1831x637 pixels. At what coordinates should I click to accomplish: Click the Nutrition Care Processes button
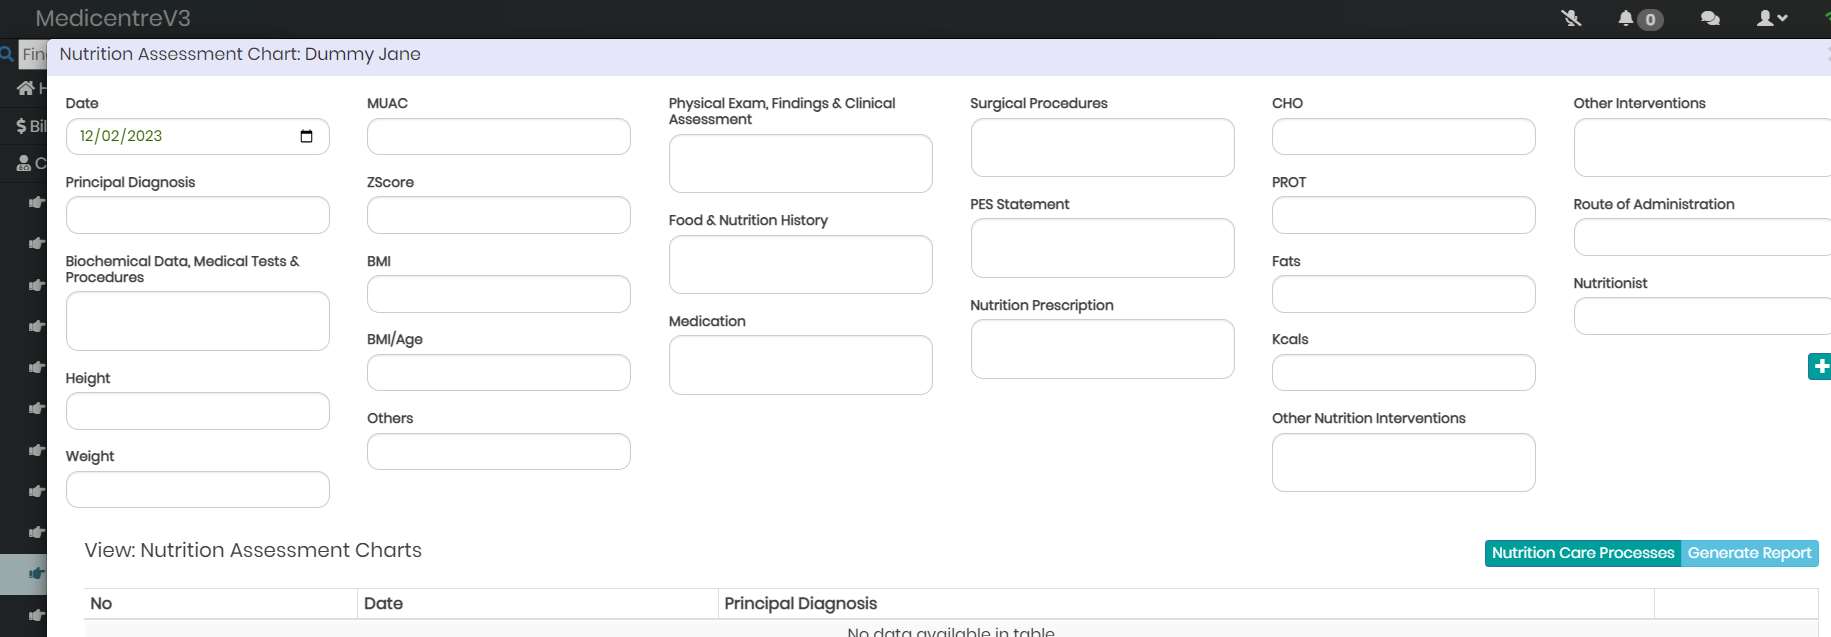[x=1583, y=553]
